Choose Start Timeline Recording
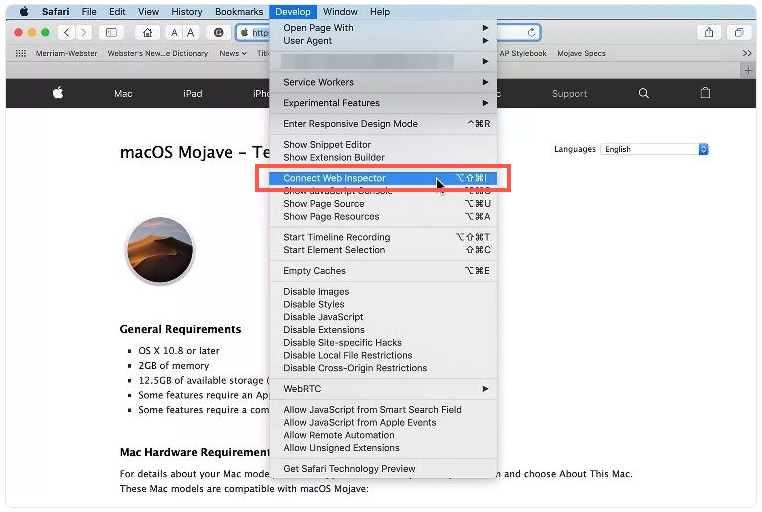762x512 pixels. [x=383, y=237]
